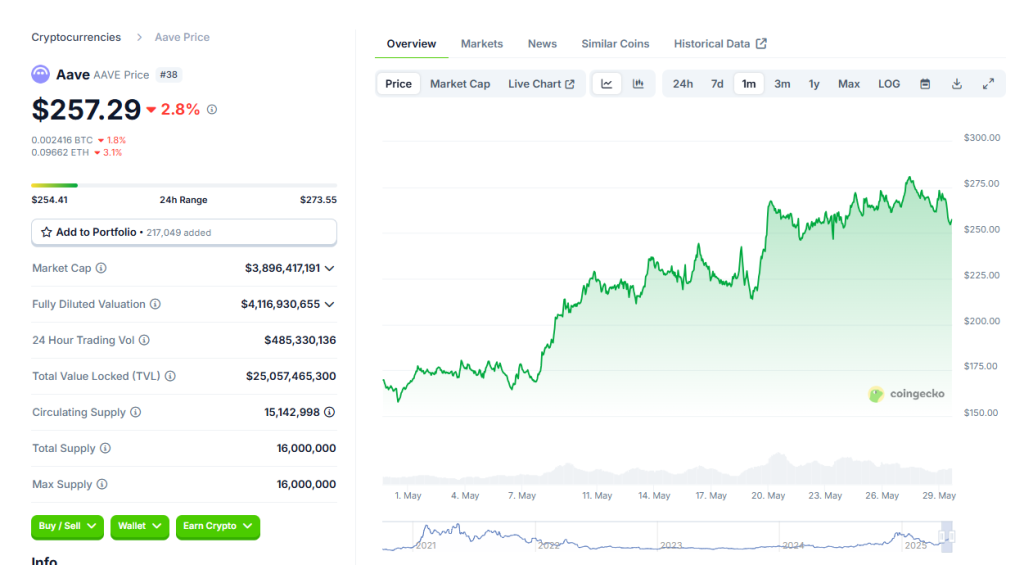Click the 24h range progress bar
The height and width of the screenshot is (565, 1024).
(x=184, y=186)
